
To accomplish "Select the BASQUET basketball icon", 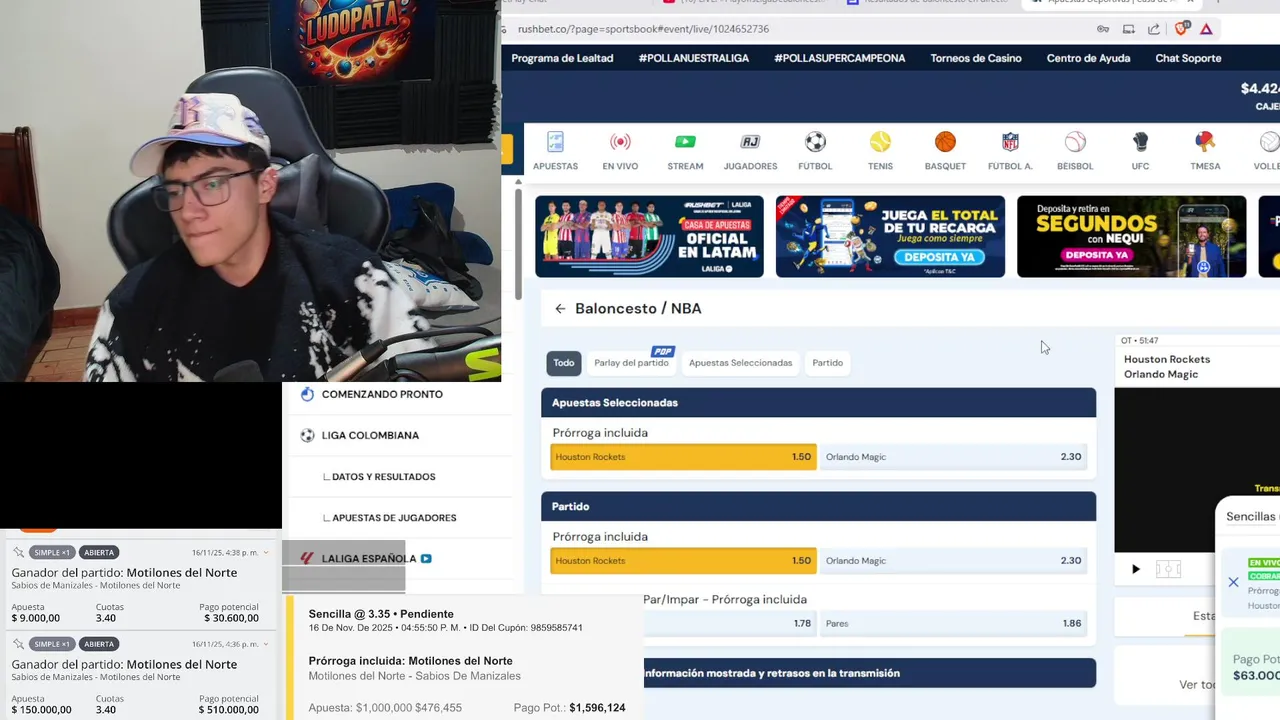I will pos(945,142).
